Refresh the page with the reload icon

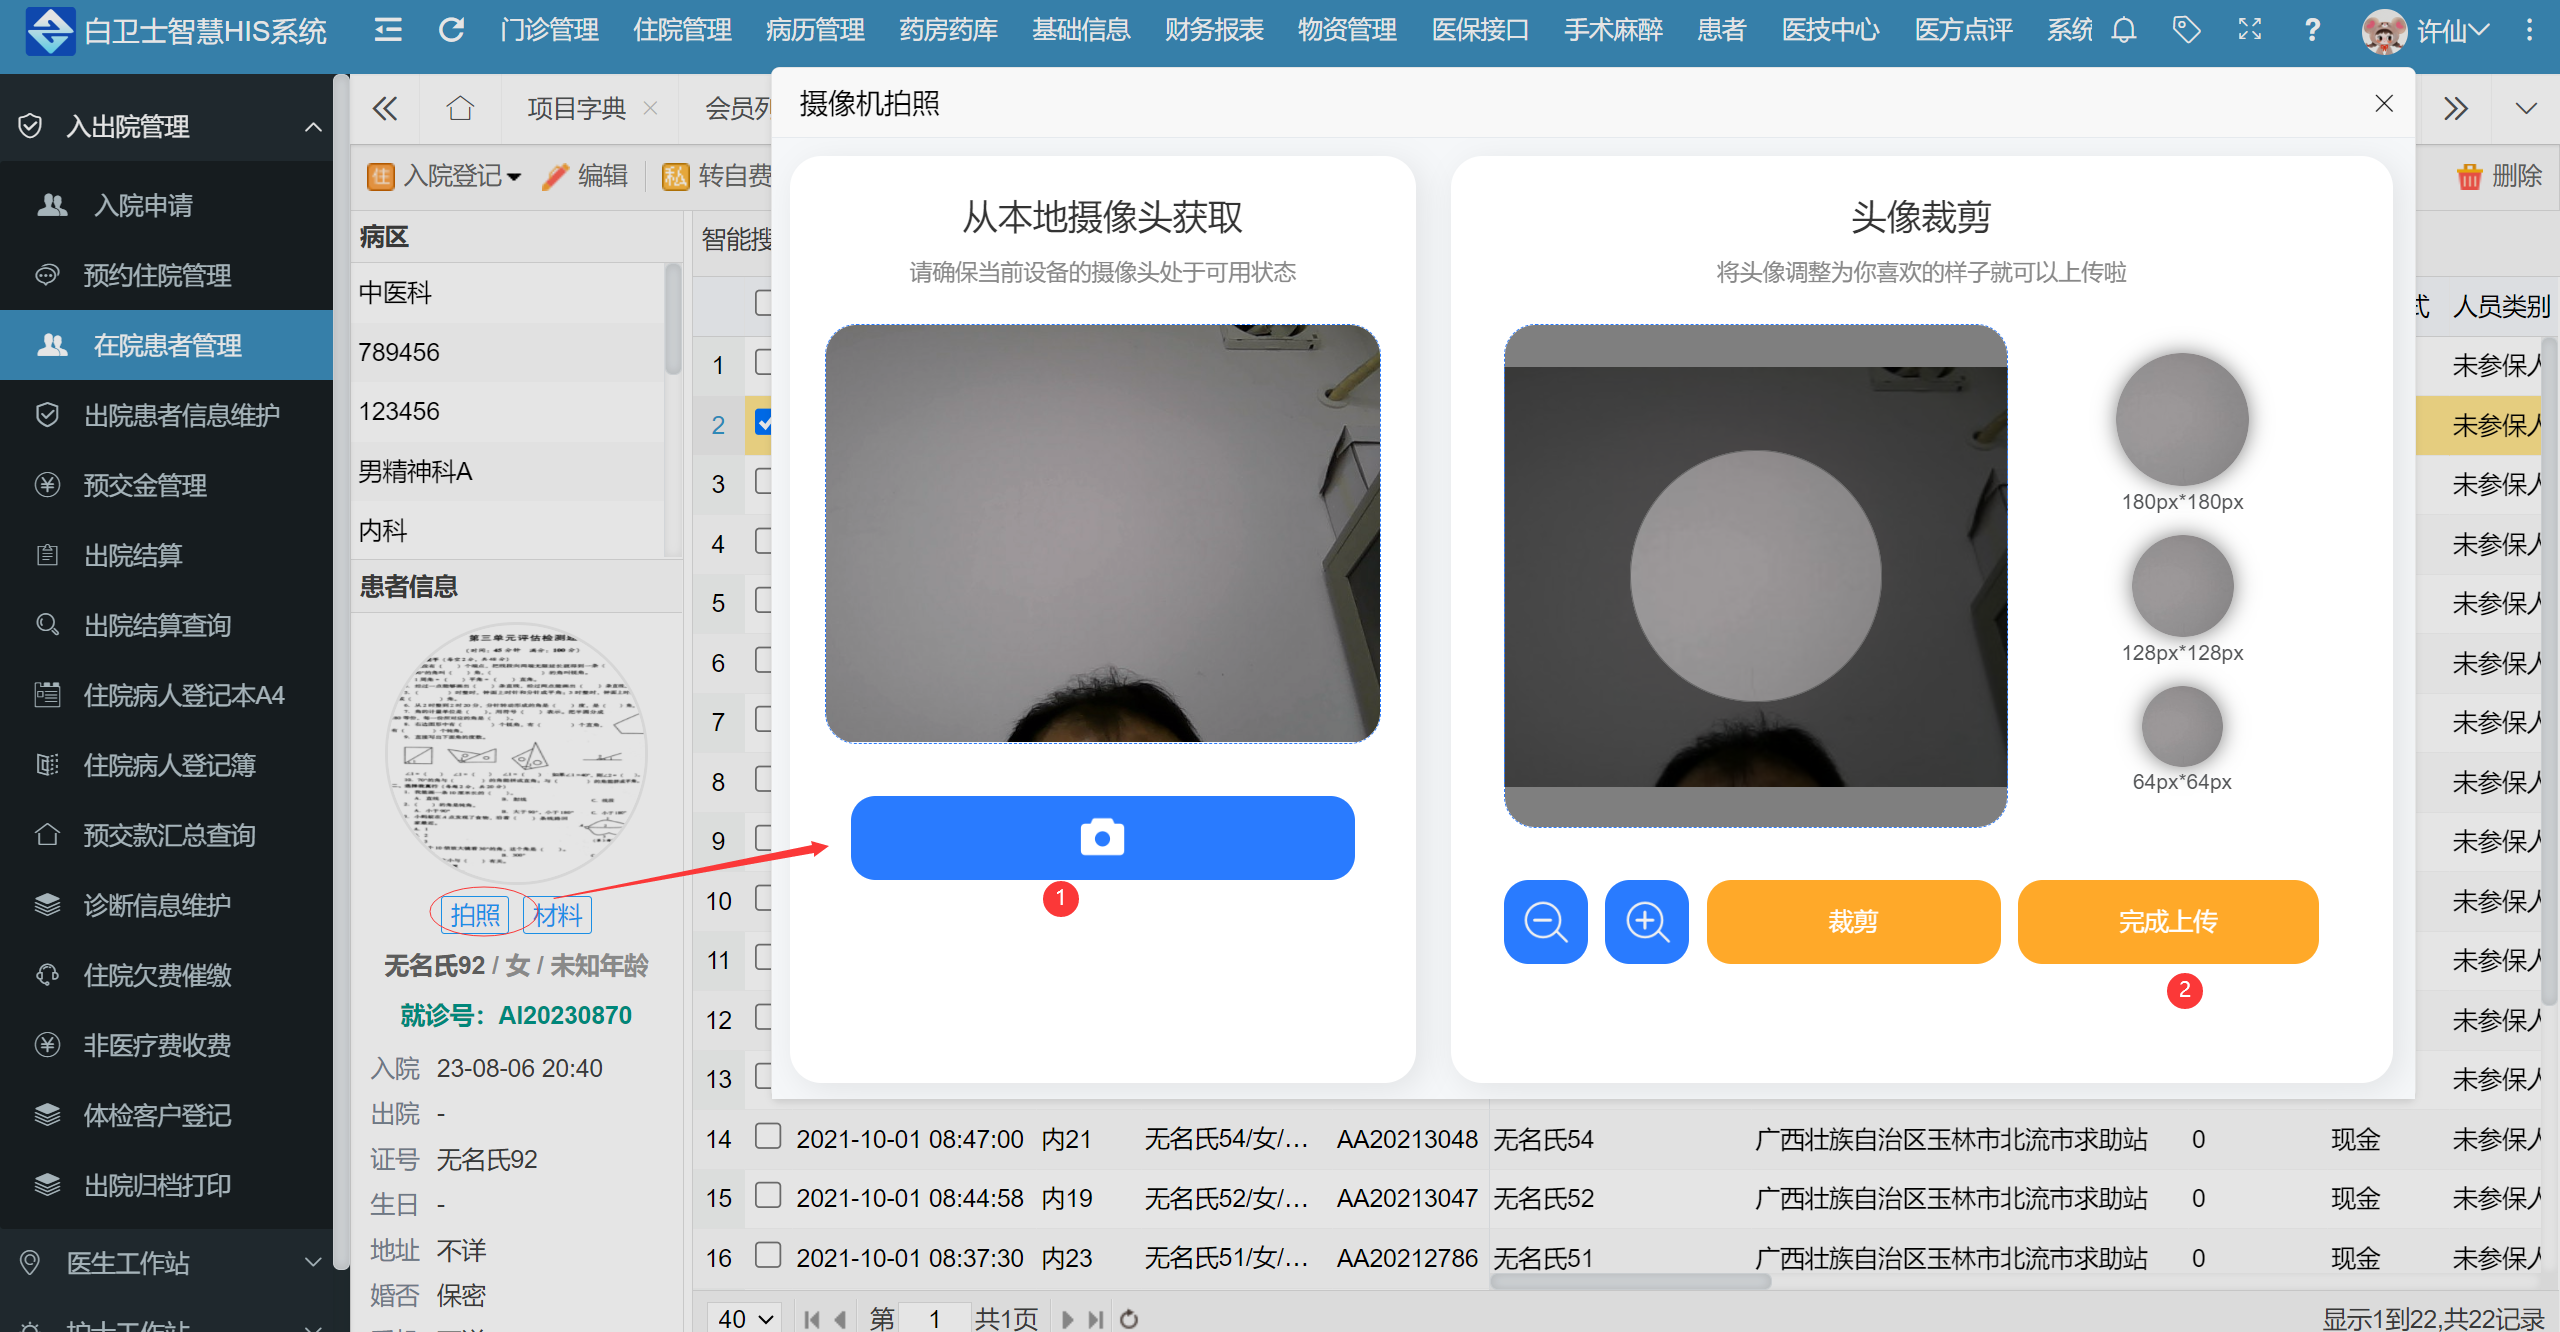(451, 30)
